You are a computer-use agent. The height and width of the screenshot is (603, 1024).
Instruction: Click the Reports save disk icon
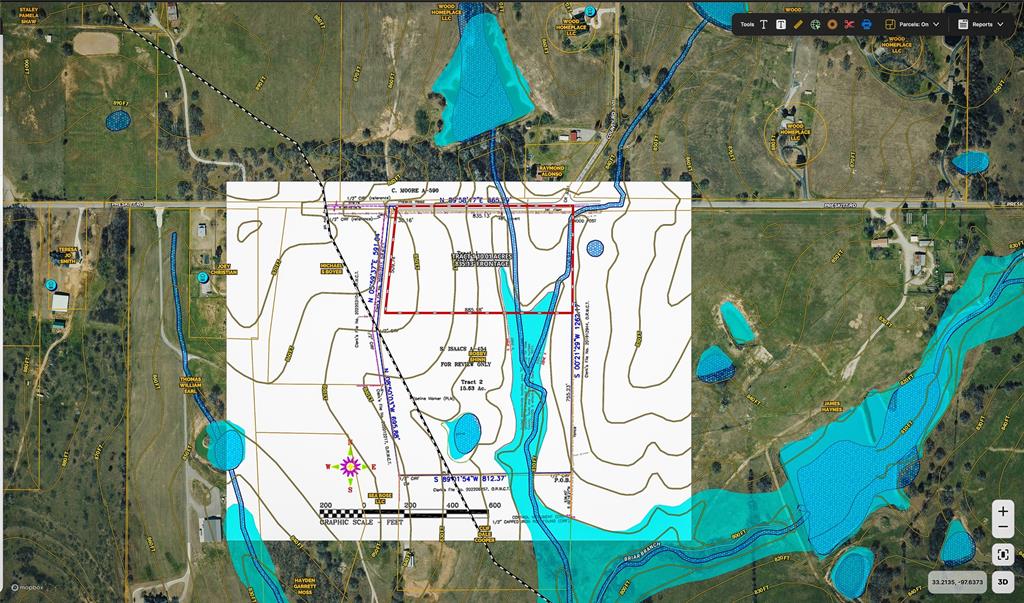point(962,24)
